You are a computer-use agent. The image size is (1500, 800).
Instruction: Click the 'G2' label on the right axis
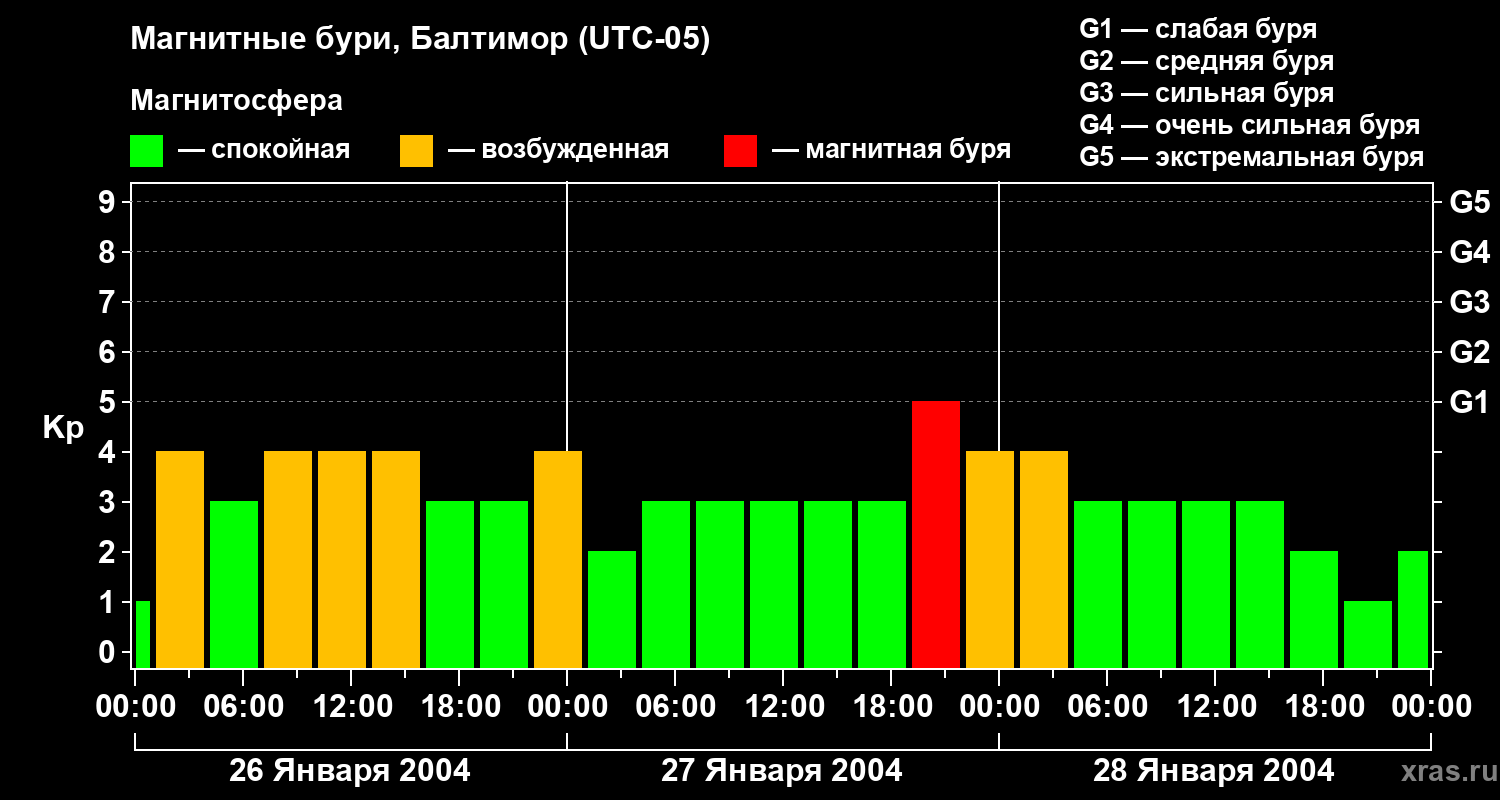tap(1469, 352)
